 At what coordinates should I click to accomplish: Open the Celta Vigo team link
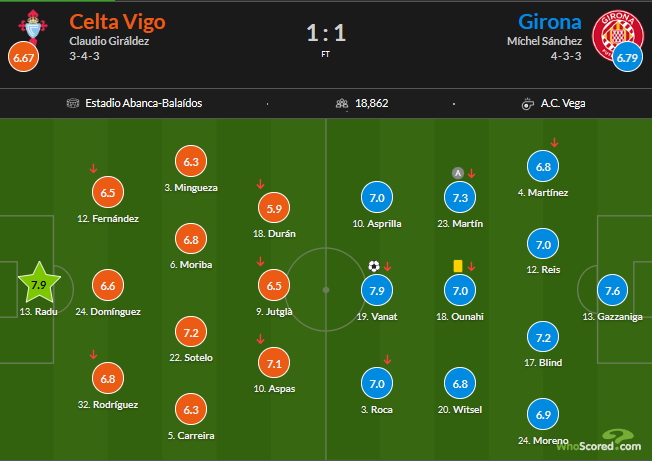(x=118, y=21)
